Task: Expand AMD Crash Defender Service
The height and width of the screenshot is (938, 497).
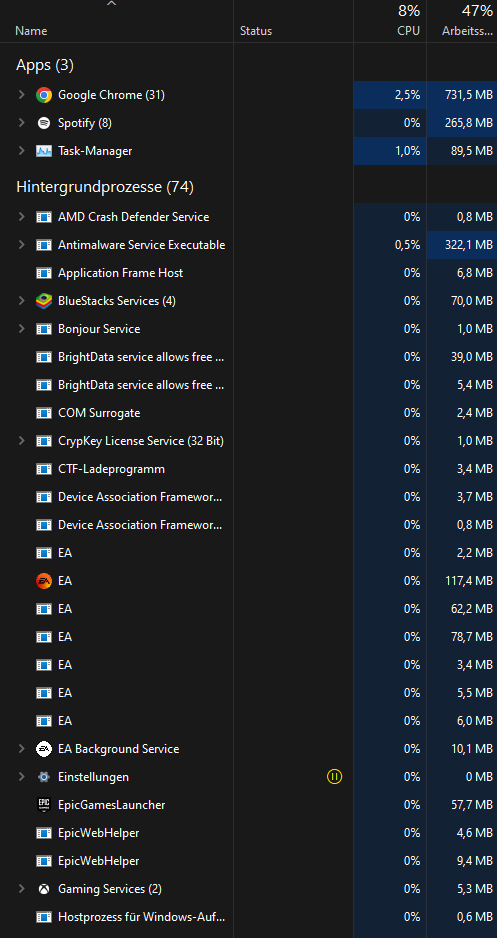Action: 22,217
